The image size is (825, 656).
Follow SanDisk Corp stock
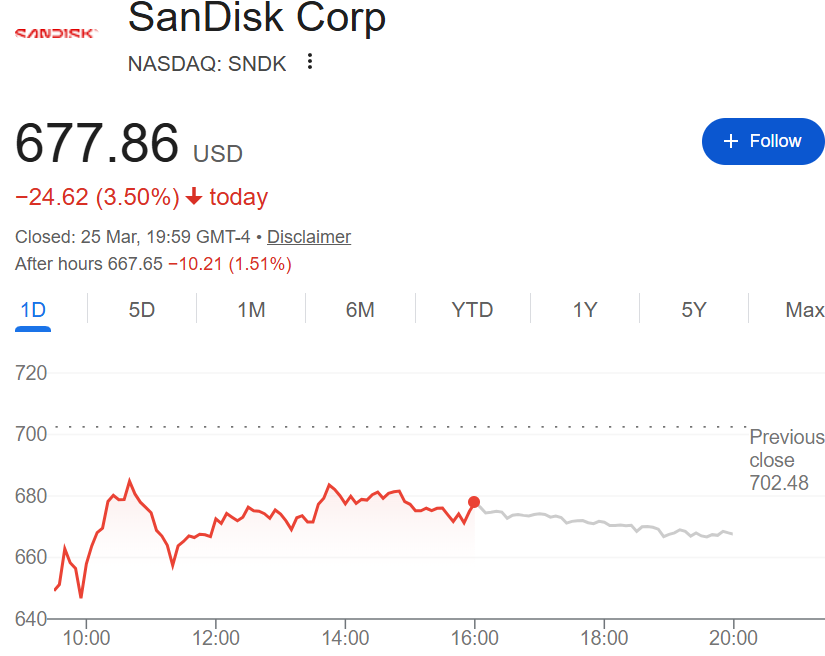click(x=763, y=141)
